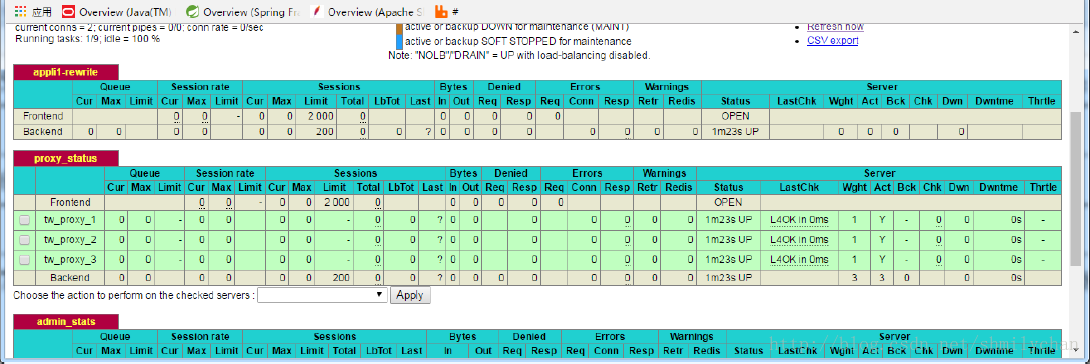Click the 1m23s UP status of tw_proxy_3
1090x364 pixels.
729,259
